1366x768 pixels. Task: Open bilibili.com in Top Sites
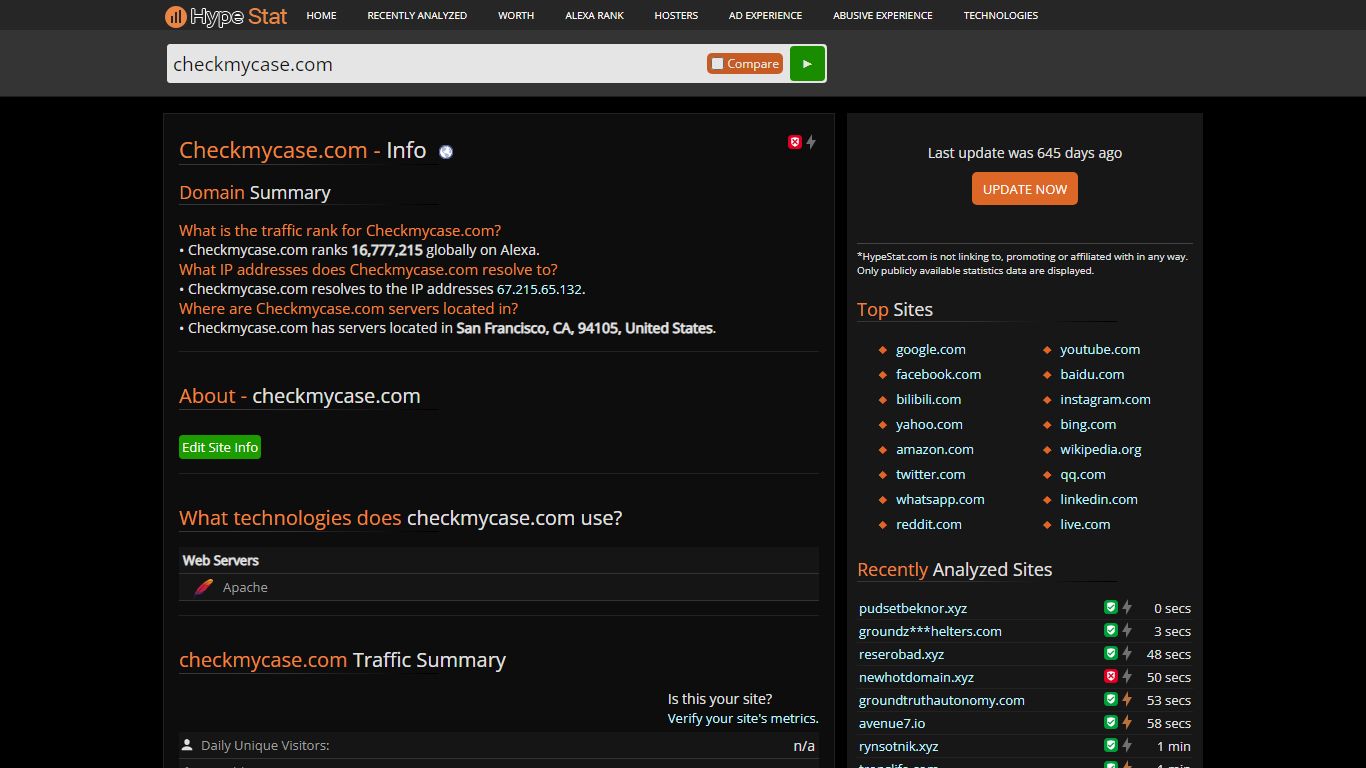click(928, 399)
